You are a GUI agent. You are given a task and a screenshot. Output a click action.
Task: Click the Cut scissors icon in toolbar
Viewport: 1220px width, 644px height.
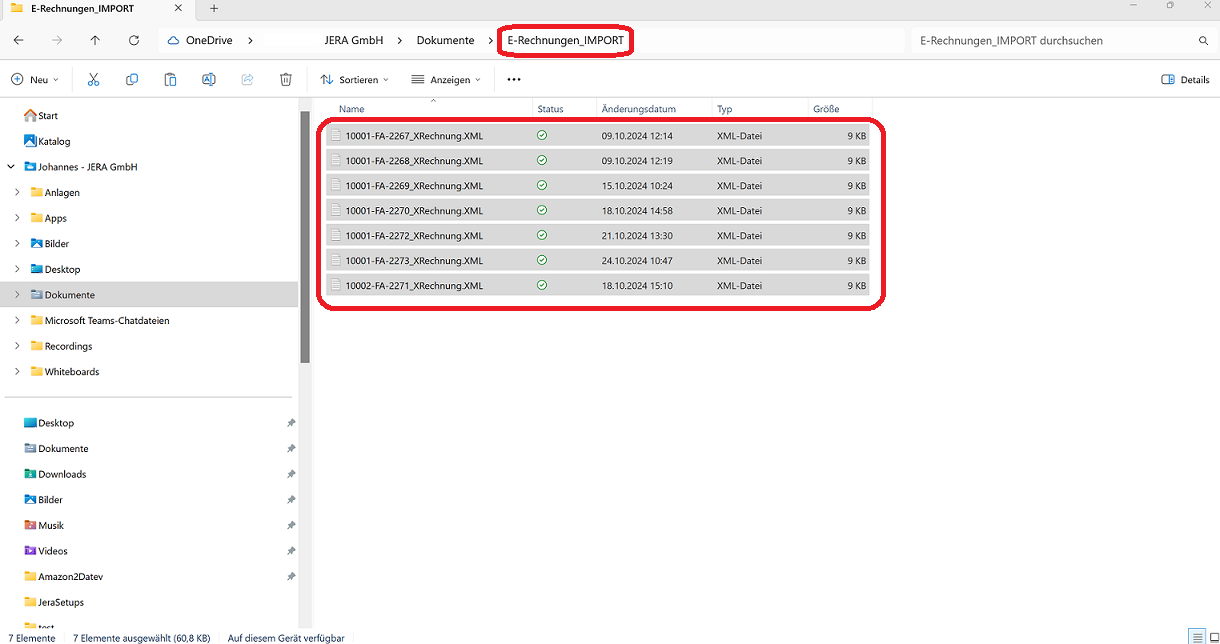(x=93, y=80)
